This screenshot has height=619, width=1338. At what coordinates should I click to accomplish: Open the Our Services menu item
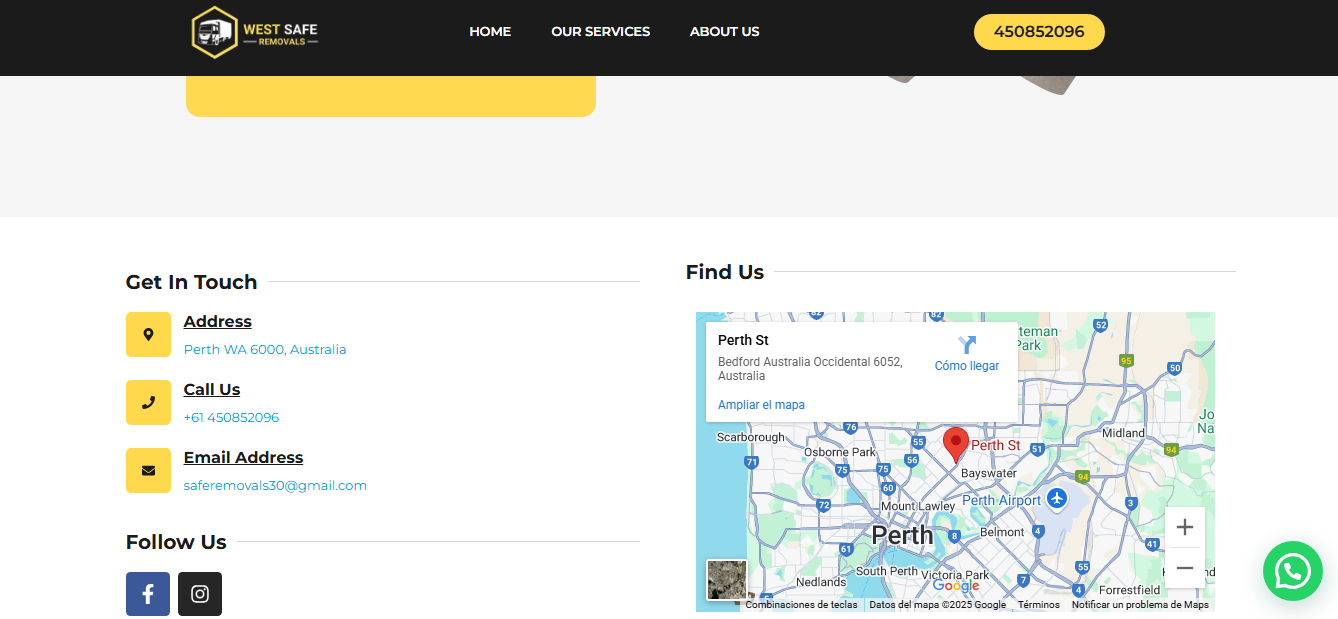[x=600, y=32]
